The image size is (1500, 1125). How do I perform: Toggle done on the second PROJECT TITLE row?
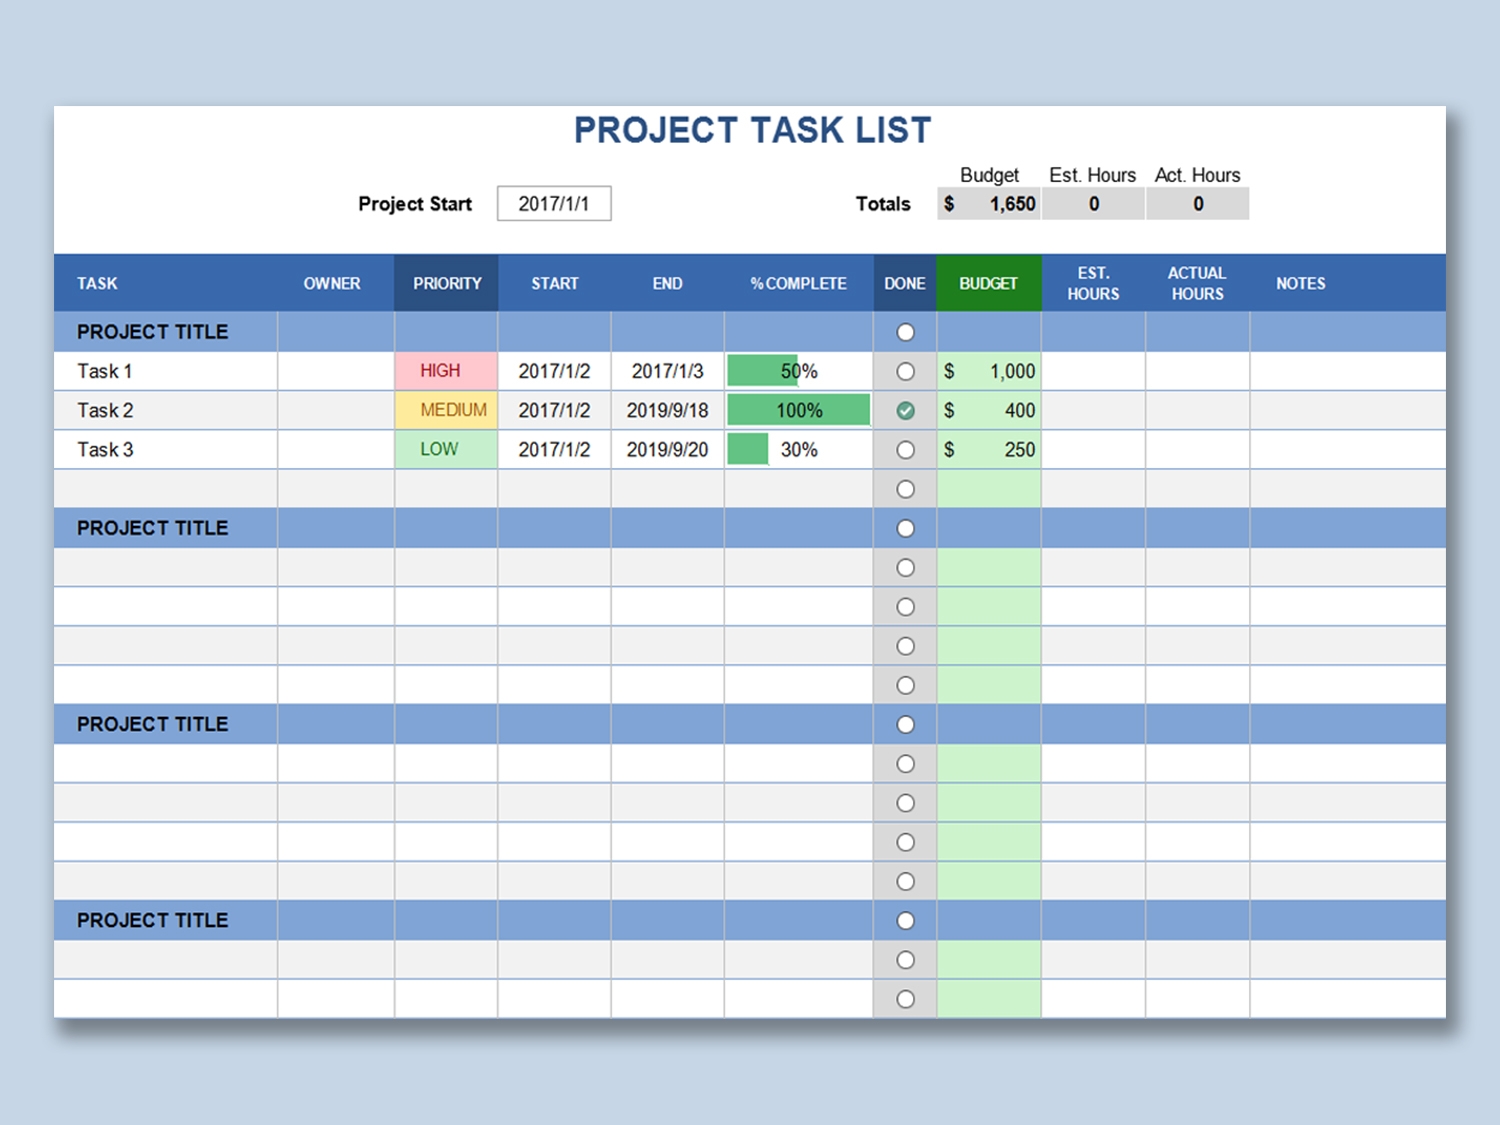pyautogui.click(x=905, y=528)
